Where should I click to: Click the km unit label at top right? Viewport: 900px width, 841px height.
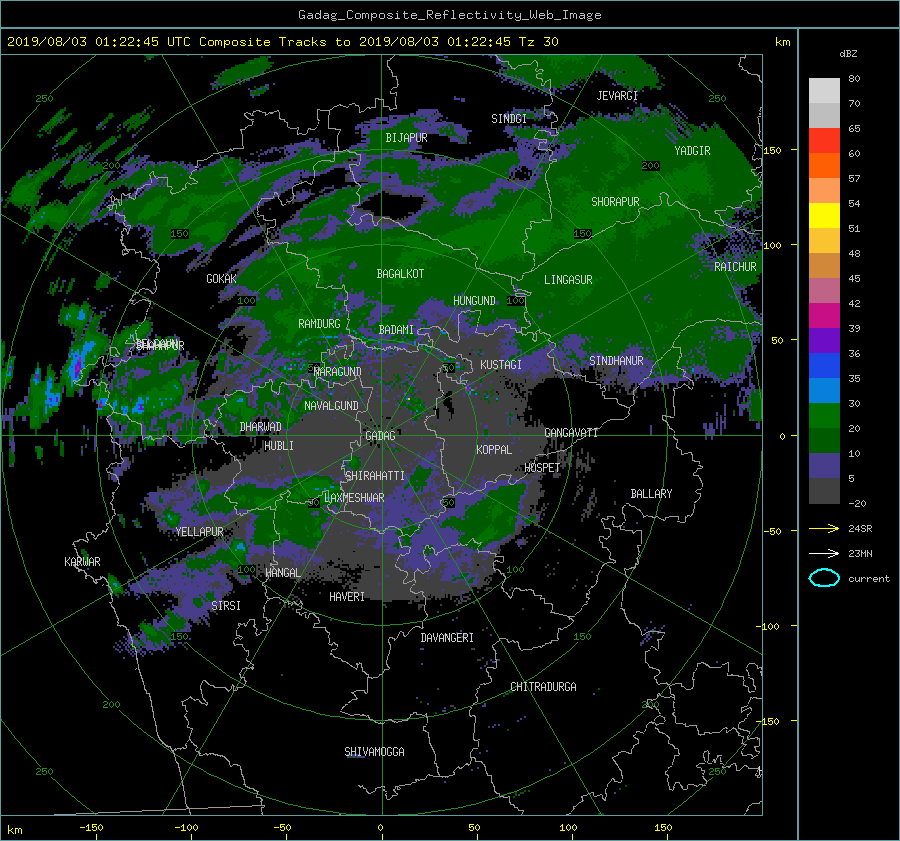point(782,42)
